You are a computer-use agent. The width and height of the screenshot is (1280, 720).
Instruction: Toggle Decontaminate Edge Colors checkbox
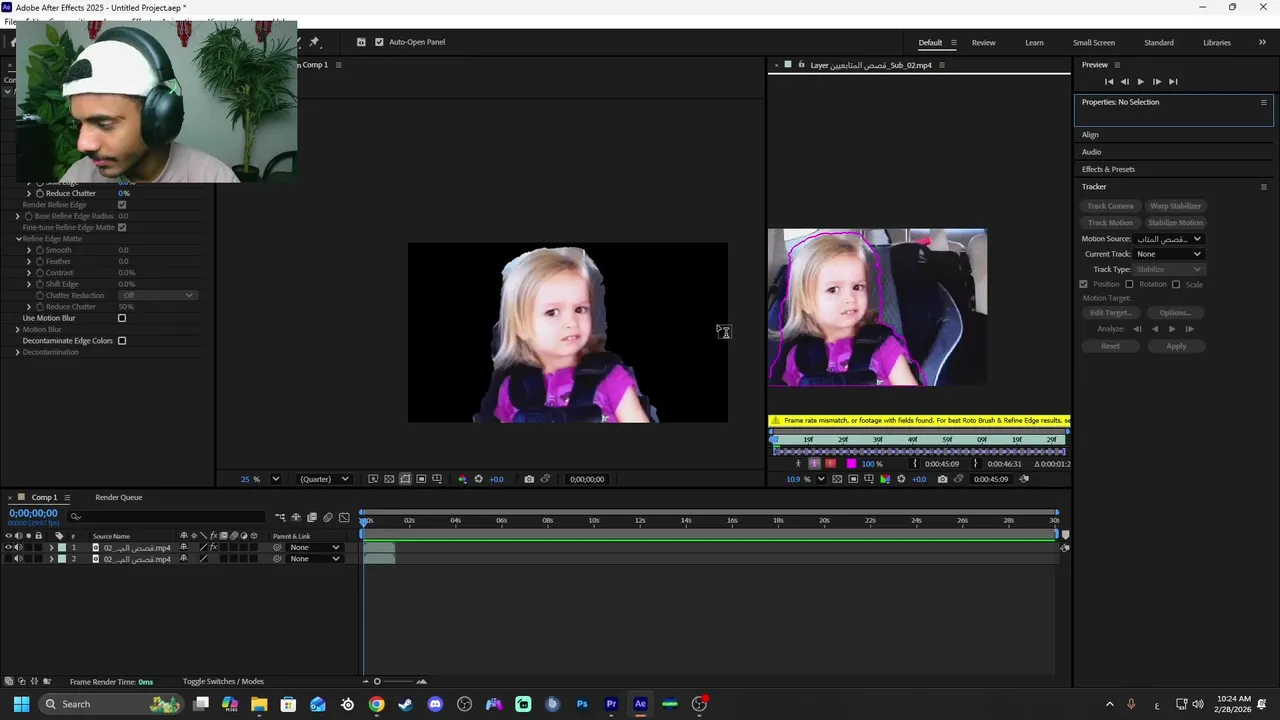tap(122, 341)
